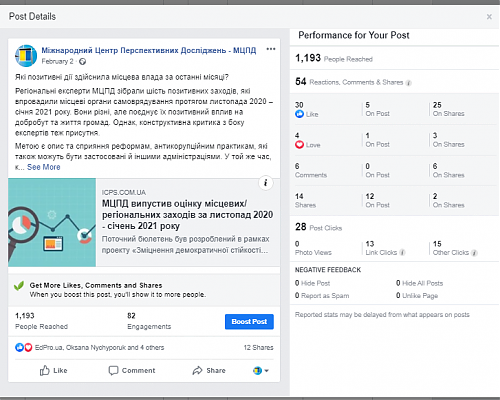Close the Post Details dialog
The height and width of the screenshot is (400, 500).
(489, 17)
